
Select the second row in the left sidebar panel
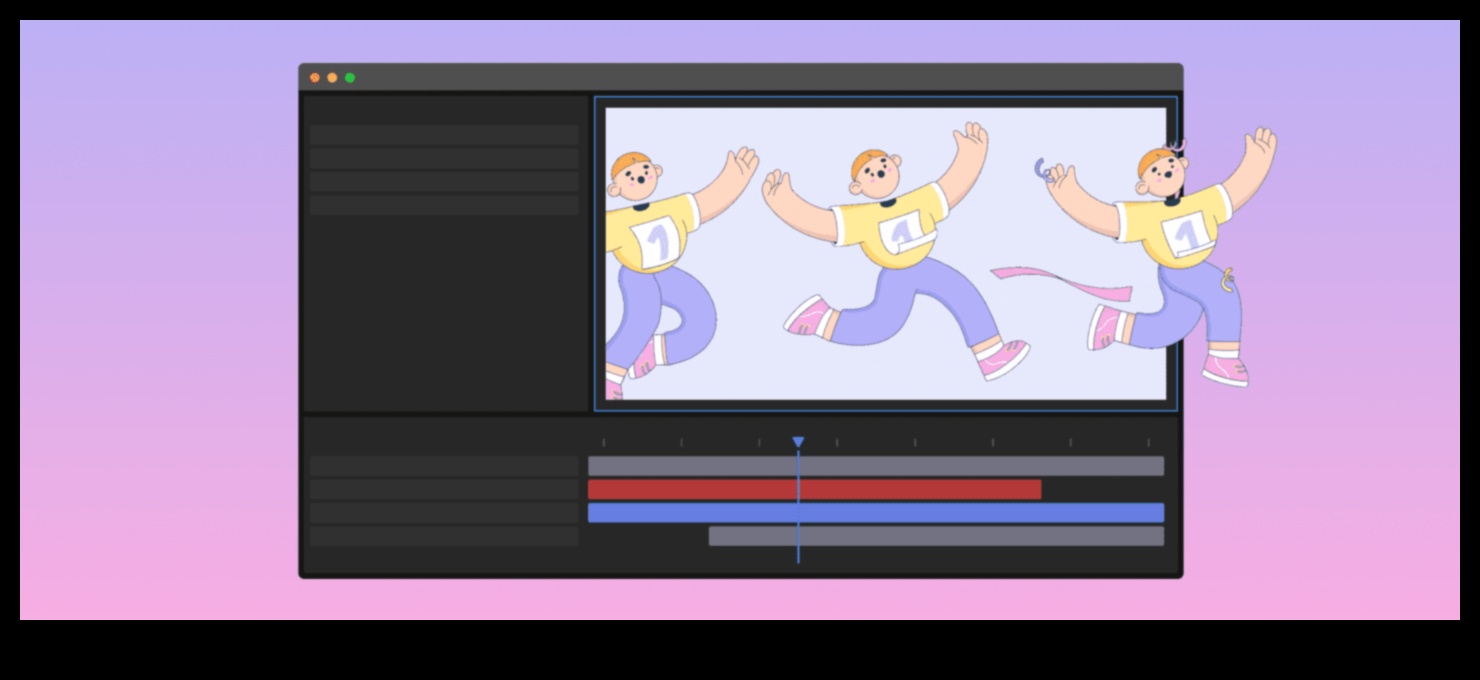[444, 158]
